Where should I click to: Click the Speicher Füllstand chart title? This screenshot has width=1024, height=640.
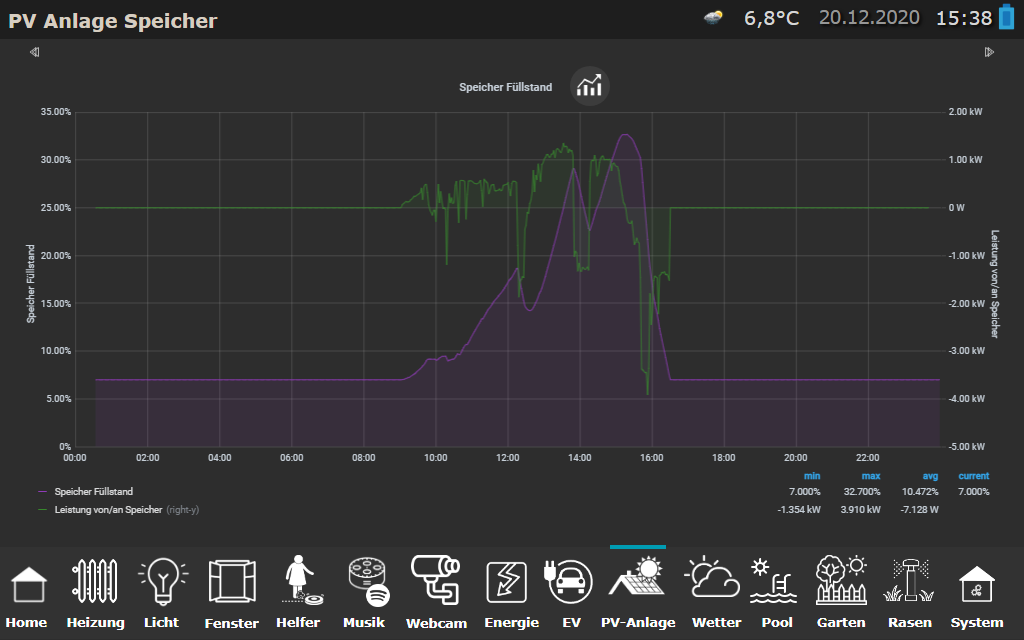coord(505,87)
